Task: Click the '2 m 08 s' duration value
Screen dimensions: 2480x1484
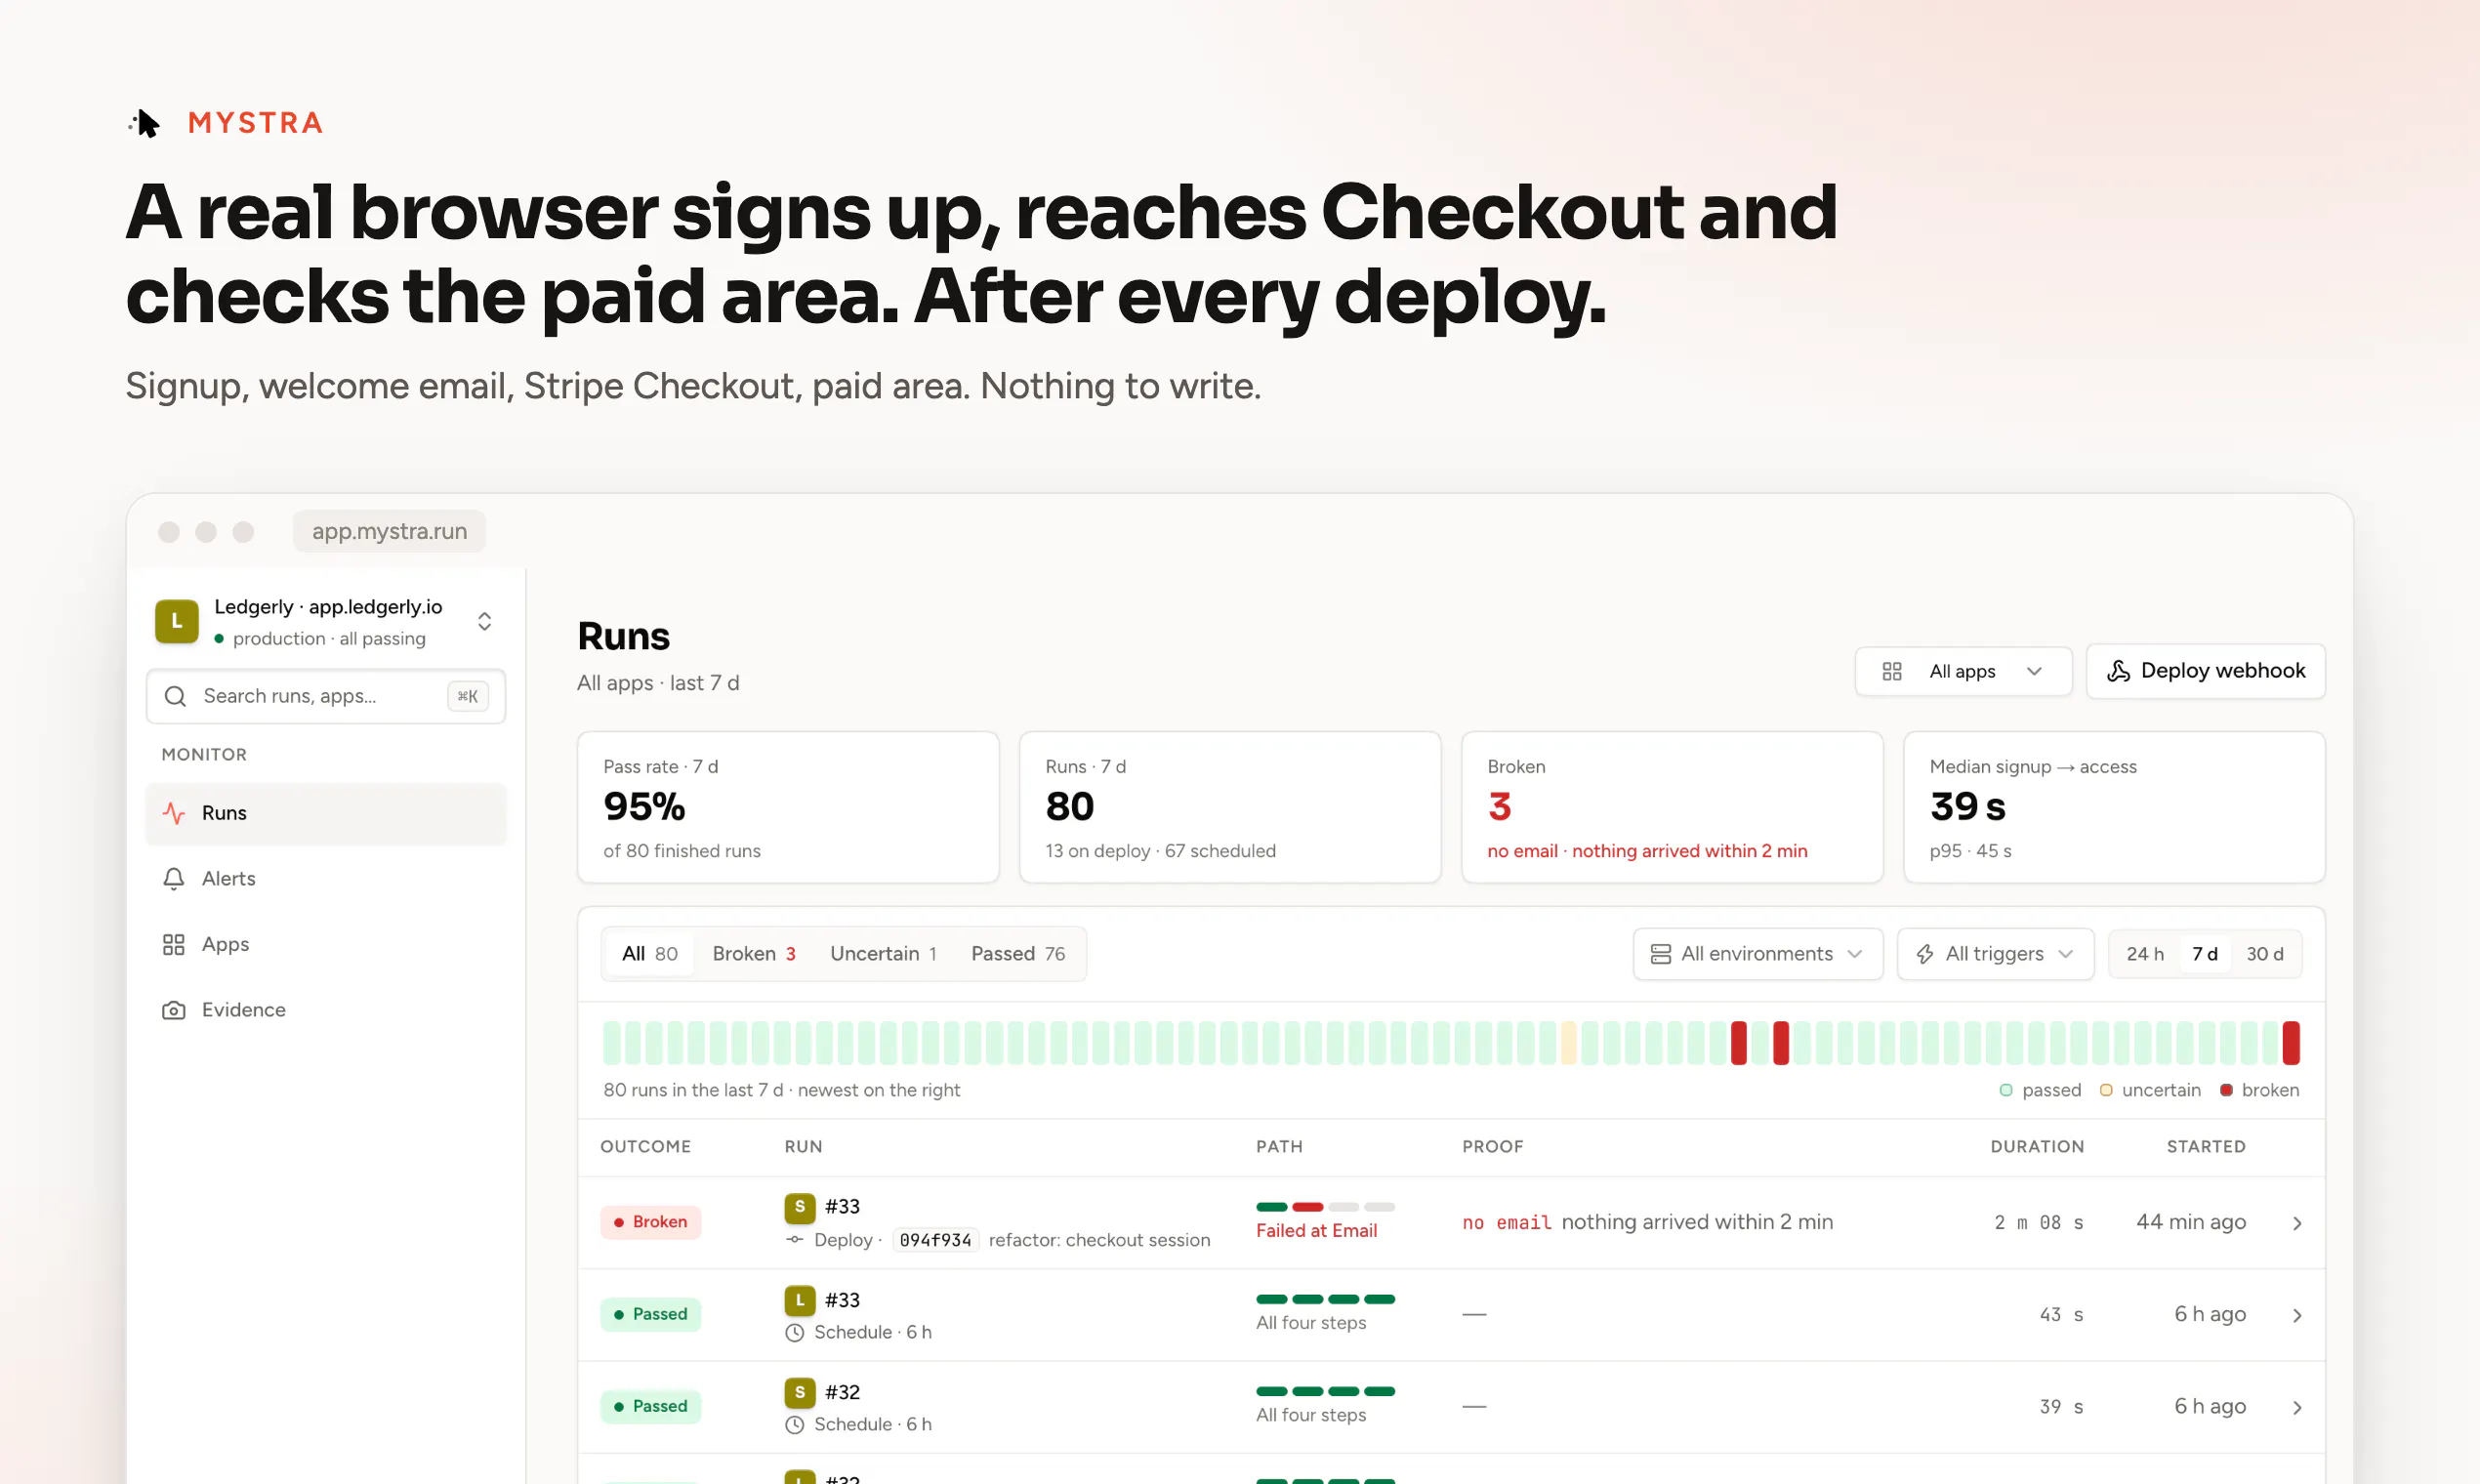Action: (x=2039, y=1222)
